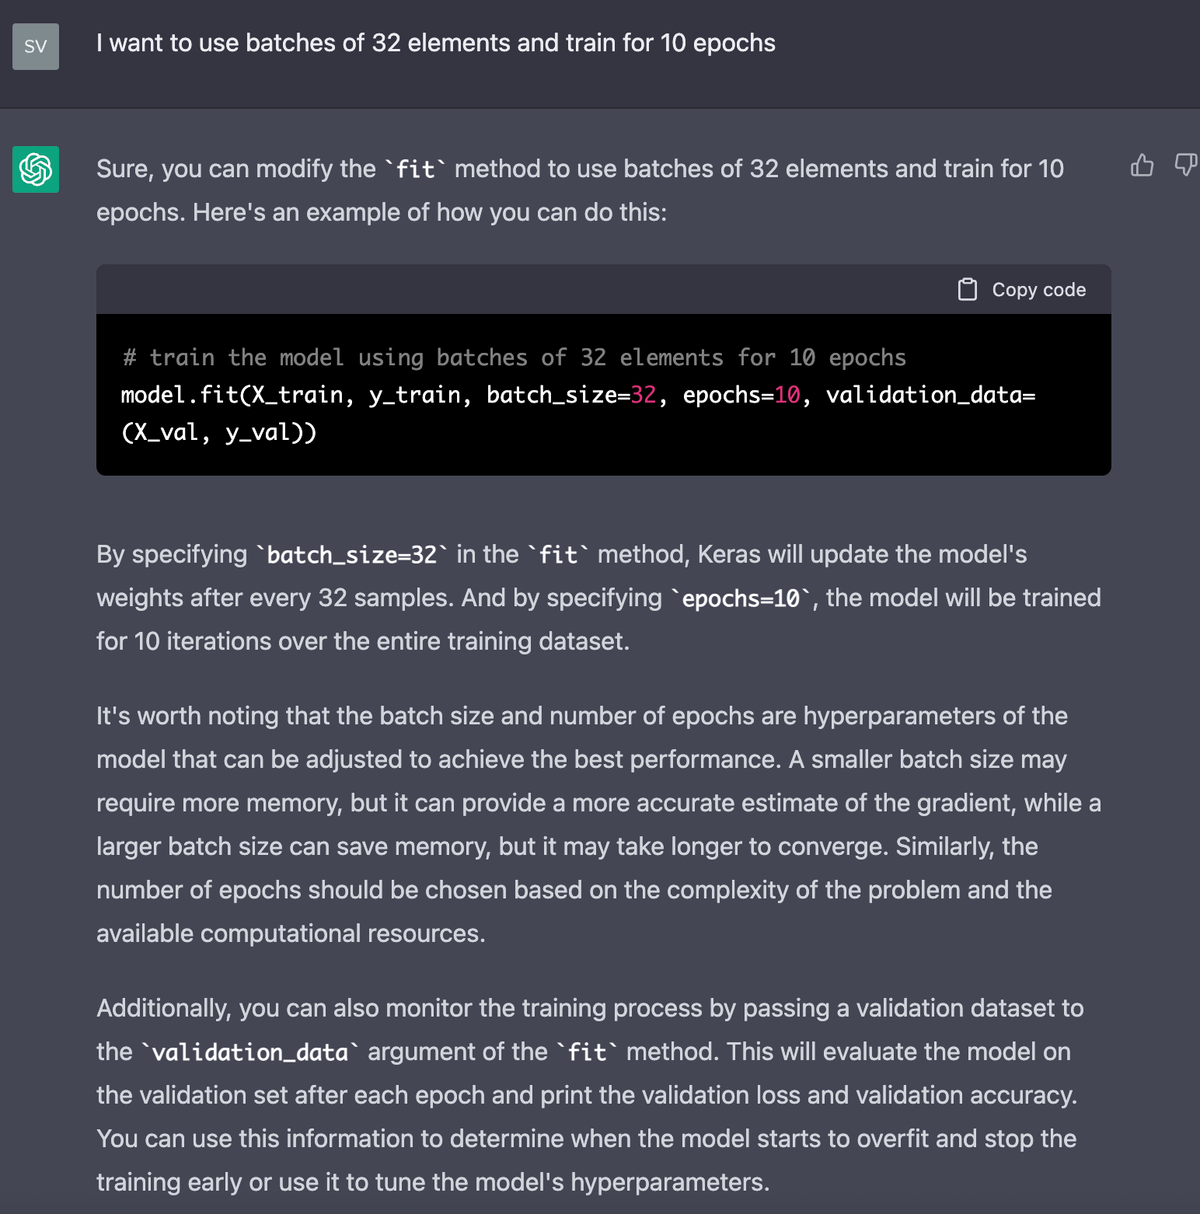Image resolution: width=1200 pixels, height=1214 pixels.
Task: Click the inline validation_data code snippet
Action: (x=250, y=1053)
